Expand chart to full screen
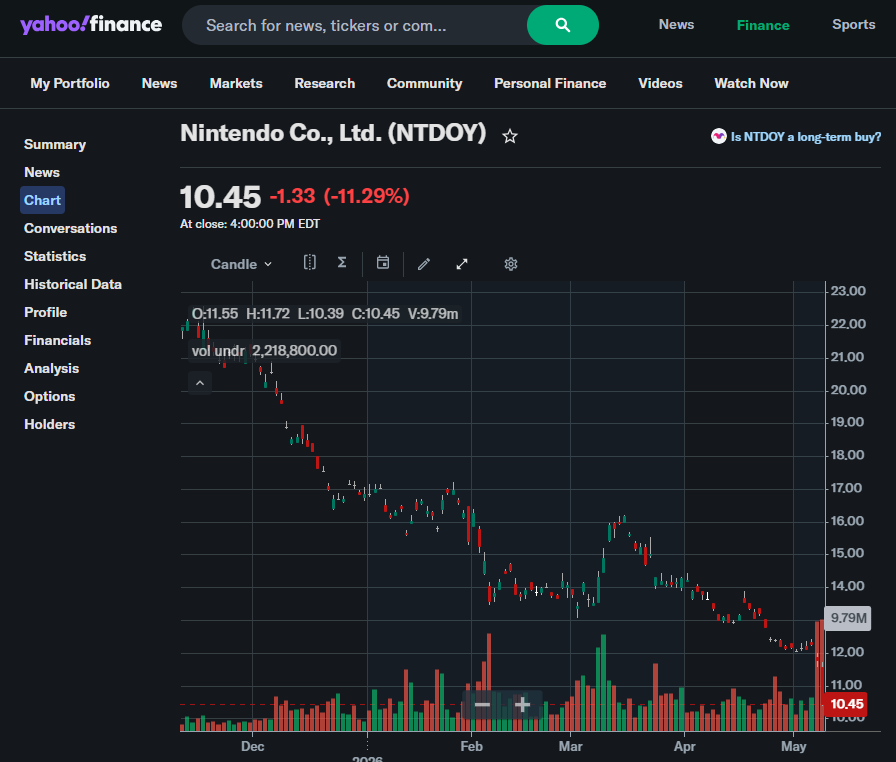Viewport: 896px width, 762px height. click(462, 264)
